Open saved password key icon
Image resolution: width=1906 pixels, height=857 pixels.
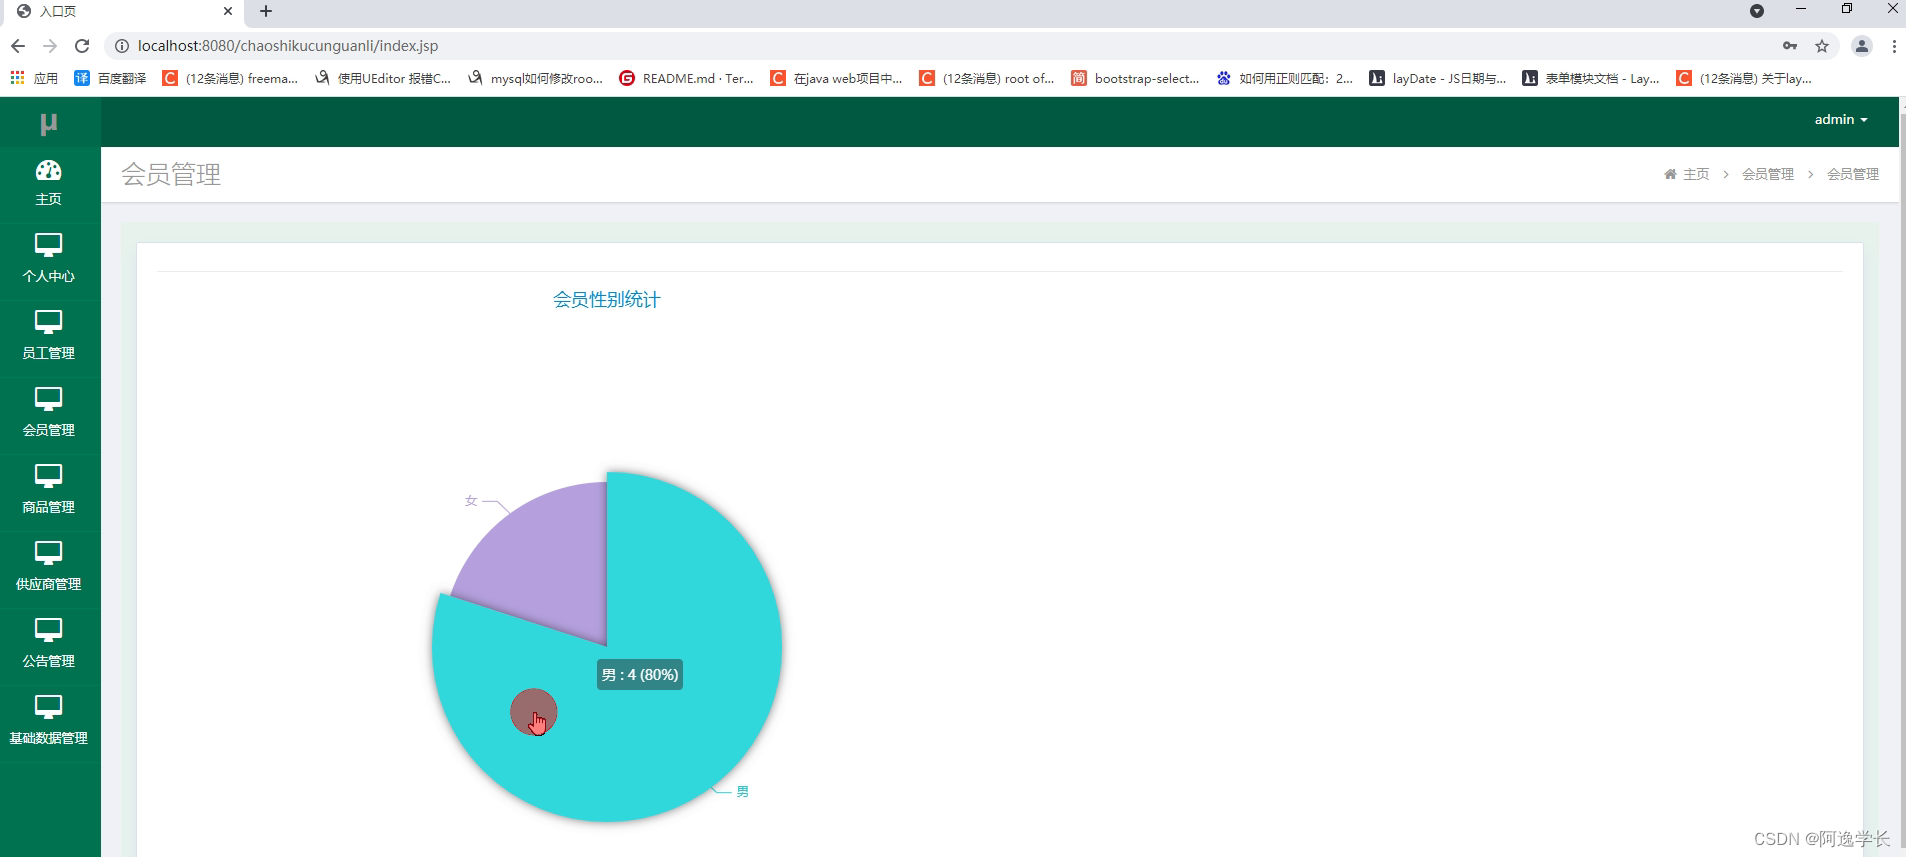coord(1790,46)
